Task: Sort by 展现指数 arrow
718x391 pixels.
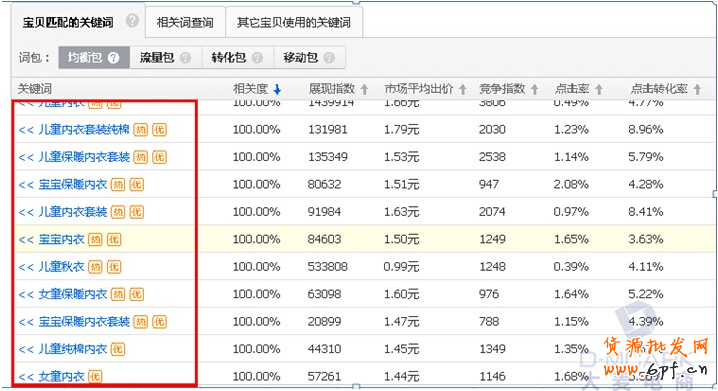Action: [x=364, y=89]
